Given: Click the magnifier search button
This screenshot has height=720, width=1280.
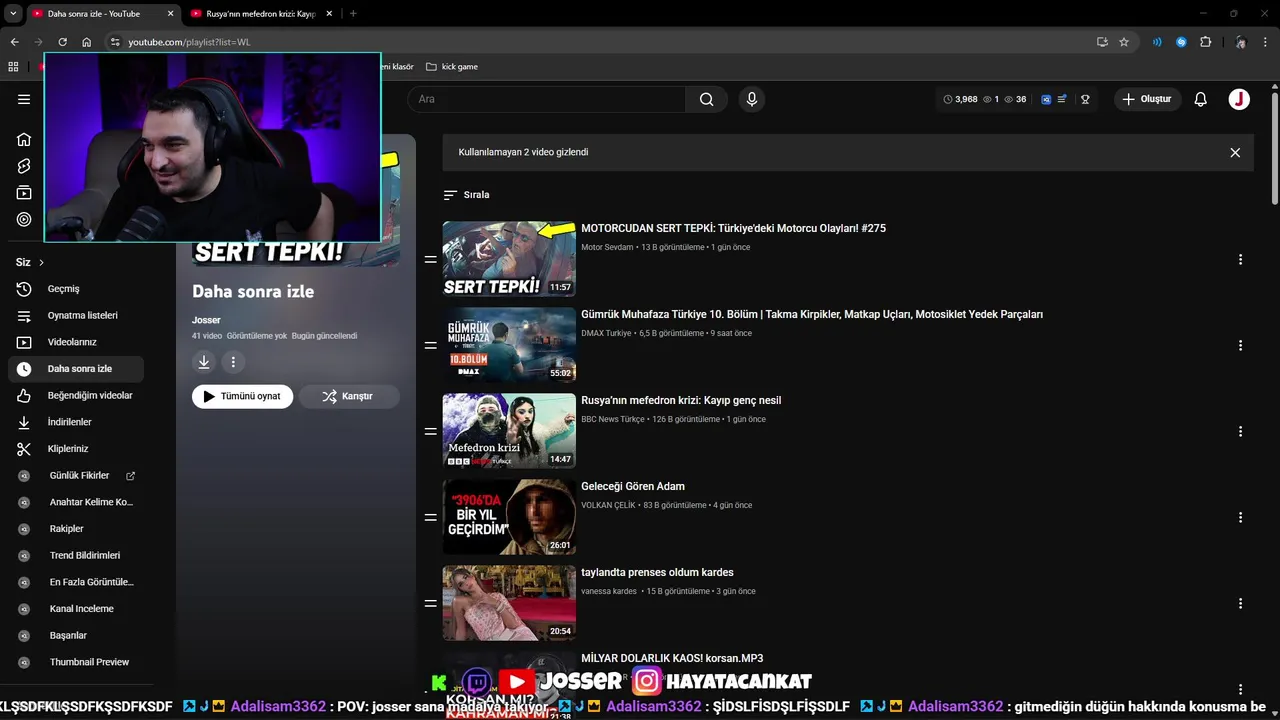Looking at the screenshot, I should [707, 99].
